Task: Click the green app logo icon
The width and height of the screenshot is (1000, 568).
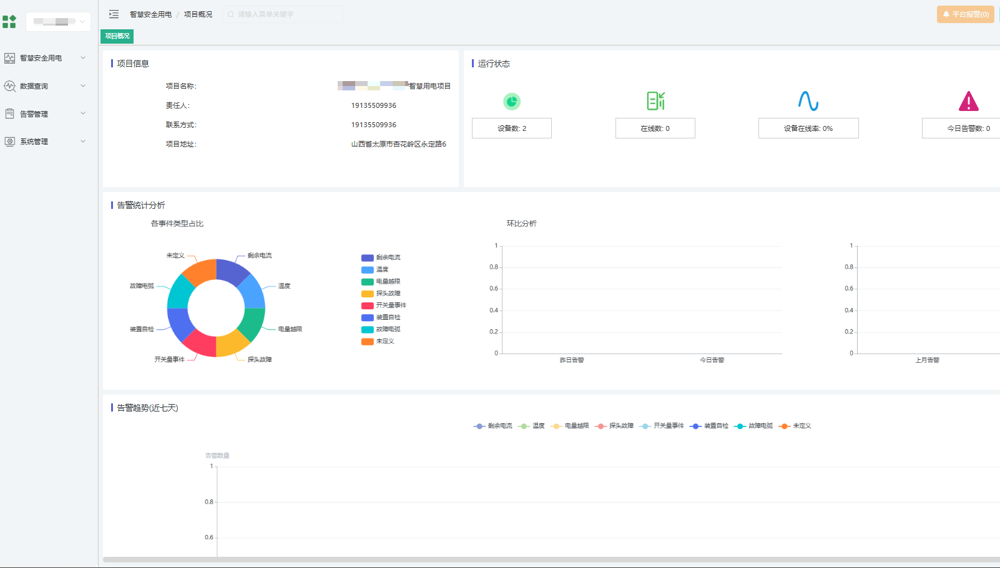Action: (x=10, y=21)
